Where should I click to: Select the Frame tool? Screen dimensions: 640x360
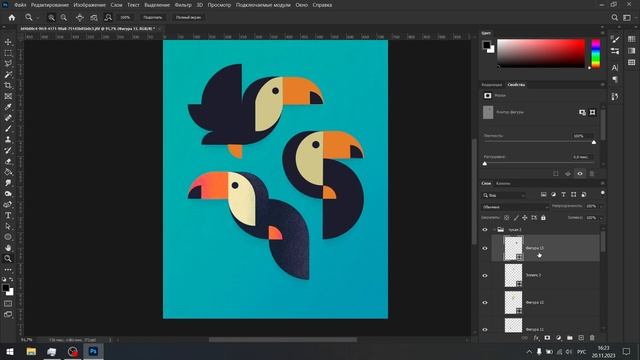click(8, 96)
